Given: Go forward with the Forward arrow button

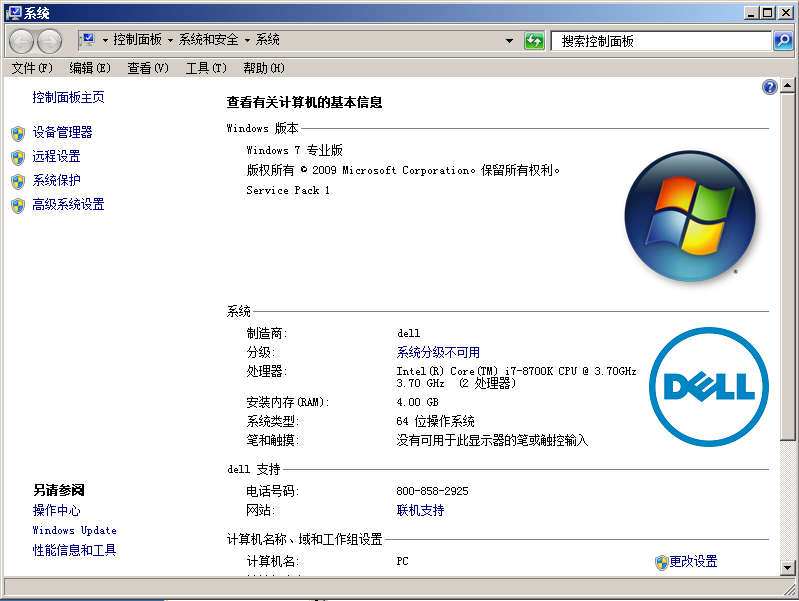Looking at the screenshot, I should [x=49, y=41].
